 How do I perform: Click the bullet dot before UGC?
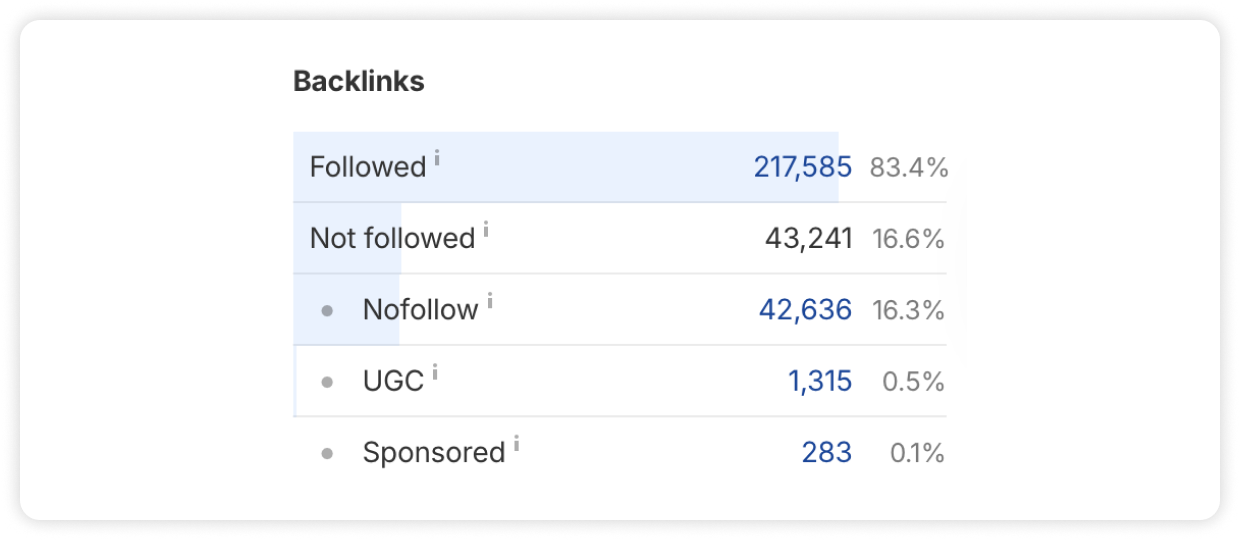pos(327,382)
